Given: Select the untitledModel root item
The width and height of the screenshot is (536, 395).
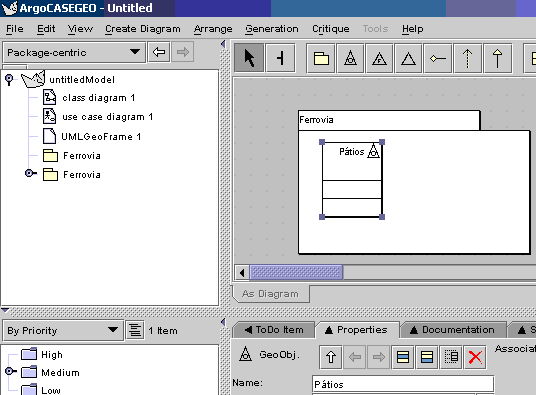Looking at the screenshot, I should (x=68, y=80).
